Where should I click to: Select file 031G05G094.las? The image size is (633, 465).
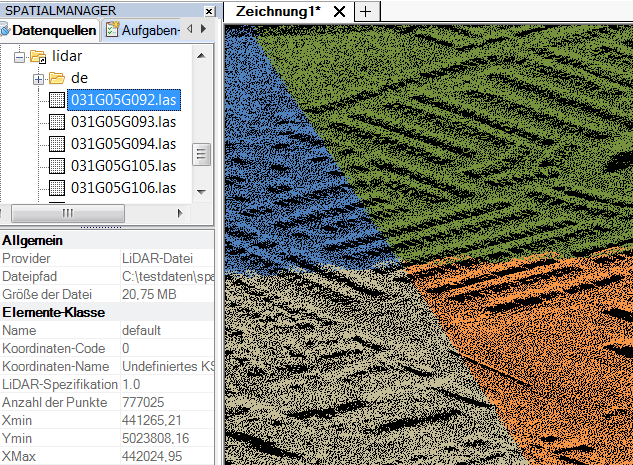124,144
